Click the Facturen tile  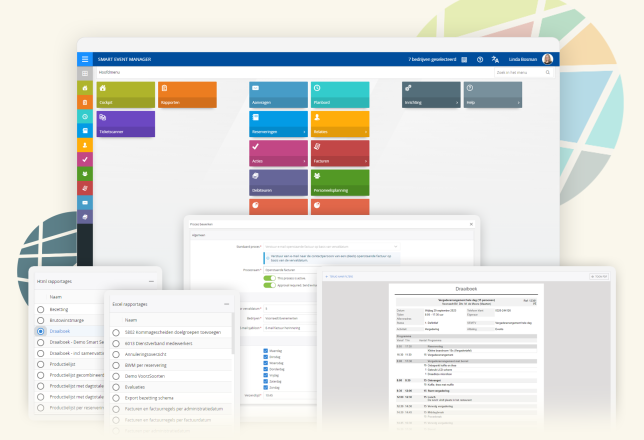click(340, 153)
